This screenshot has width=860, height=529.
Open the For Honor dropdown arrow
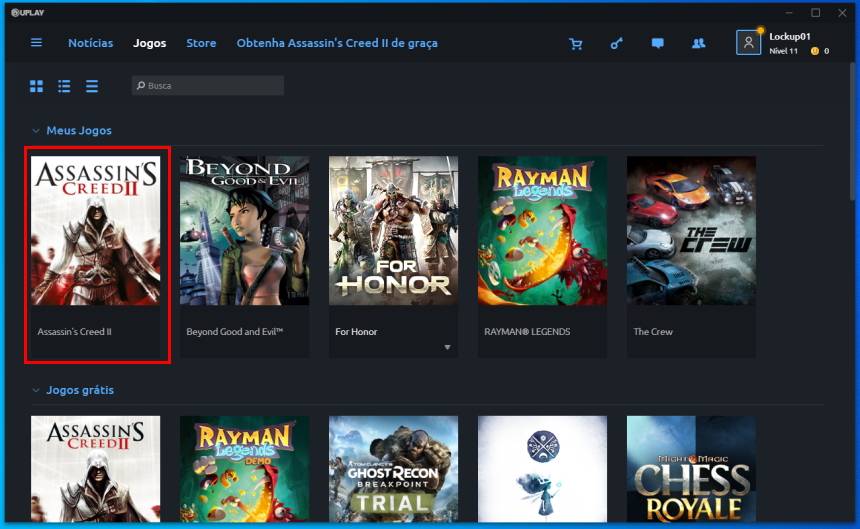[447, 348]
